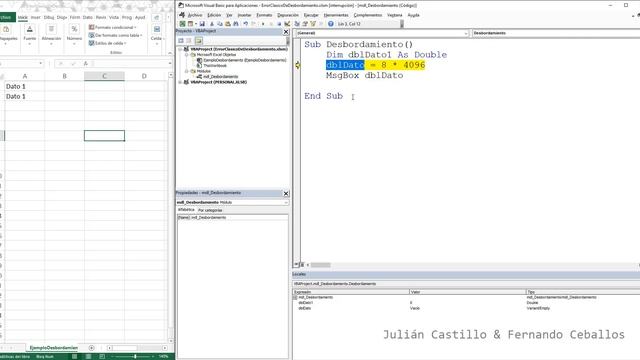Select Por categorías tab in Properties
Image resolution: width=640 pixels, height=360 pixels.
(x=210, y=210)
